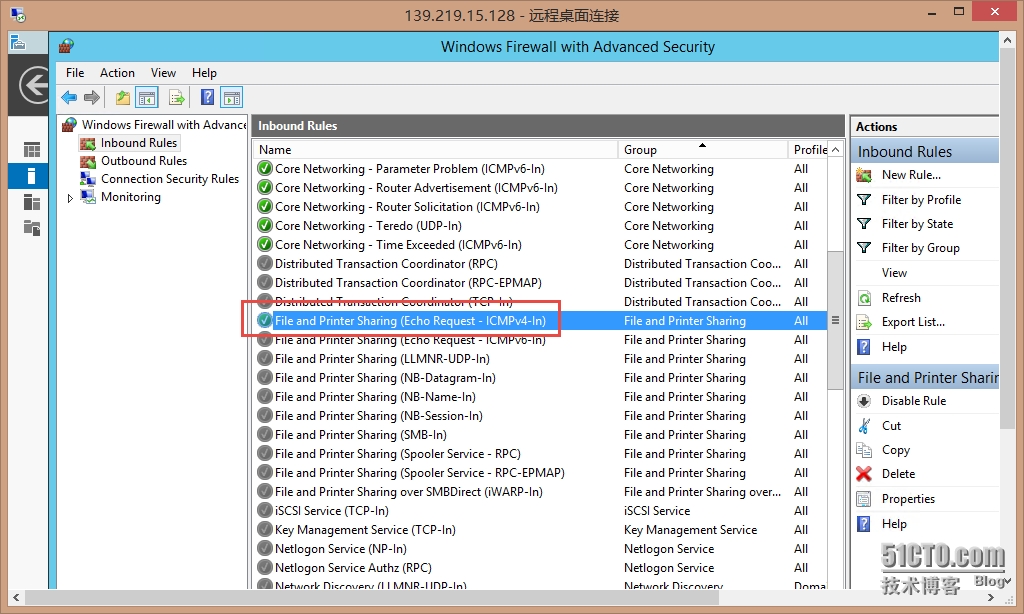This screenshot has width=1024, height=614.
Task: Click the large back circle arrow button
Action: 34,85
